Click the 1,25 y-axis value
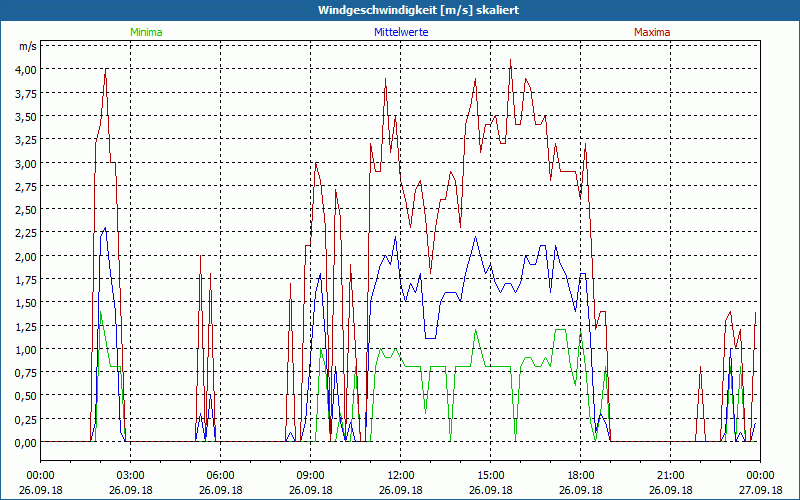 [26, 326]
